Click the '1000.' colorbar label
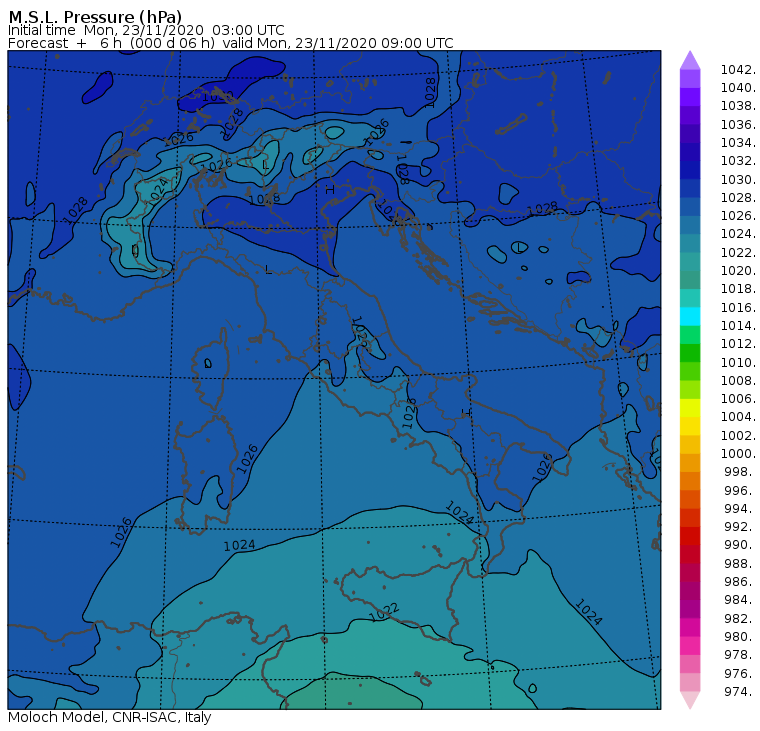Image resolution: width=760 pixels, height=731 pixels. (738, 453)
